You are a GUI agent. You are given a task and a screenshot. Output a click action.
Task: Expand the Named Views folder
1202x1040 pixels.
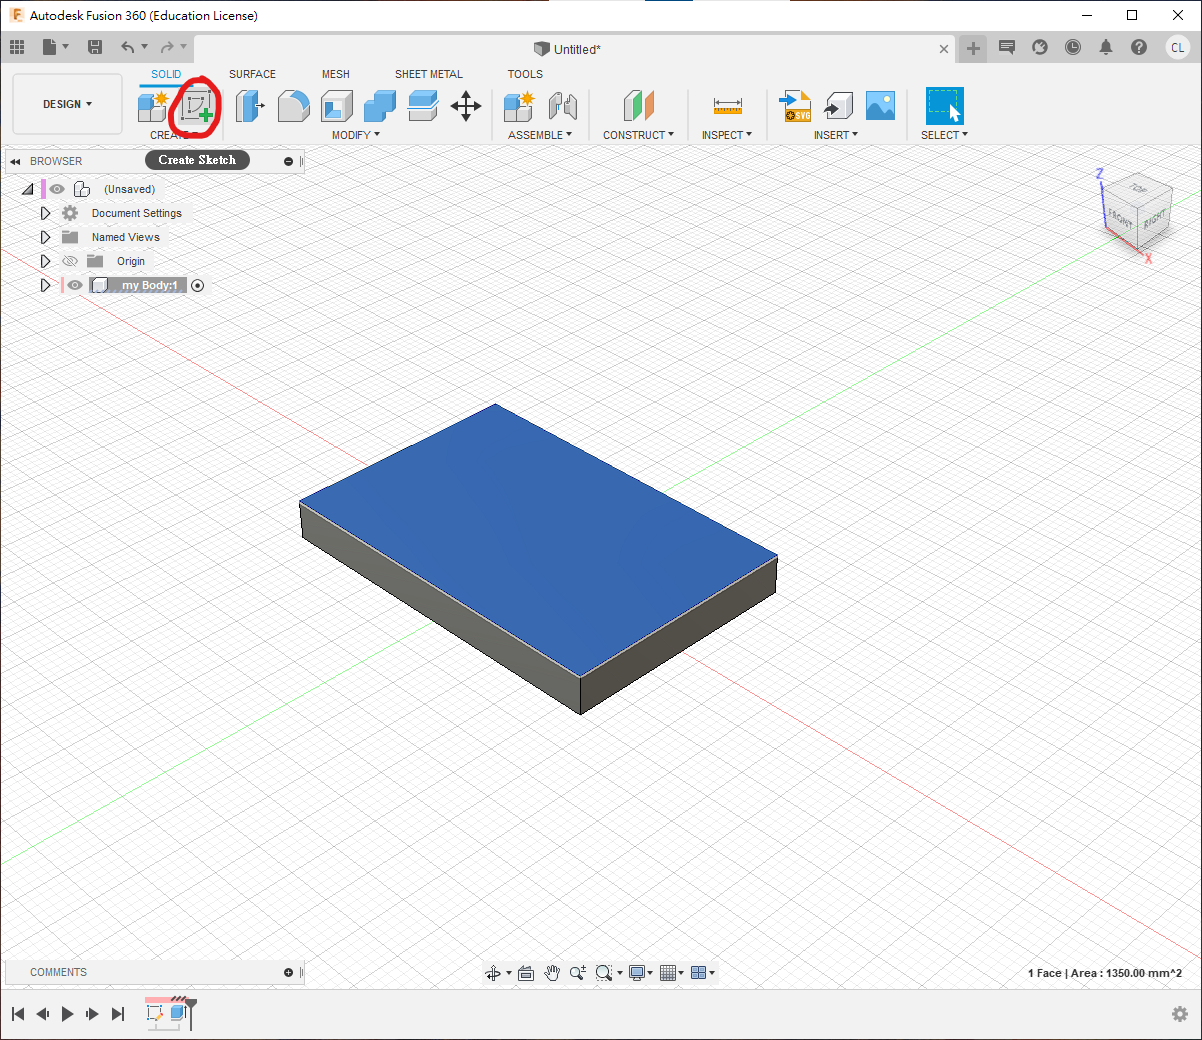pos(45,237)
